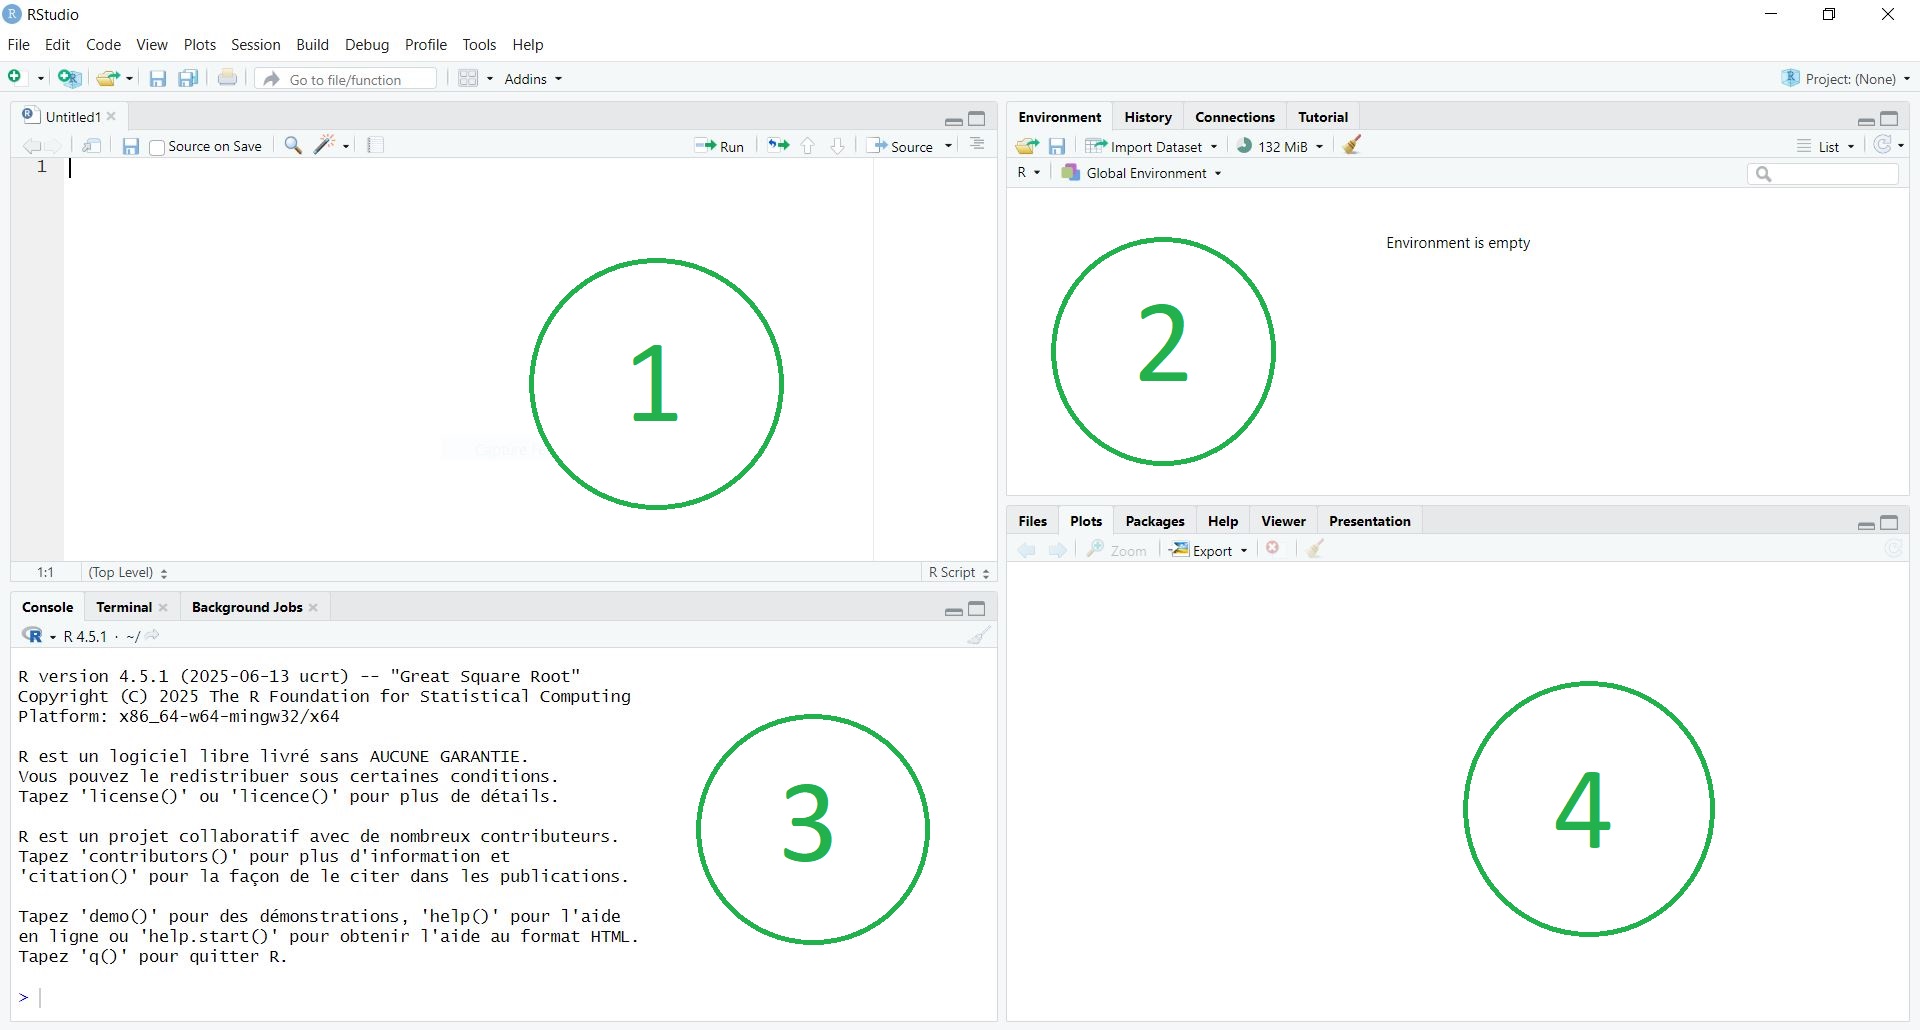Open R language selector in Environment
Viewport: 1920px width, 1030px height.
(x=1029, y=173)
